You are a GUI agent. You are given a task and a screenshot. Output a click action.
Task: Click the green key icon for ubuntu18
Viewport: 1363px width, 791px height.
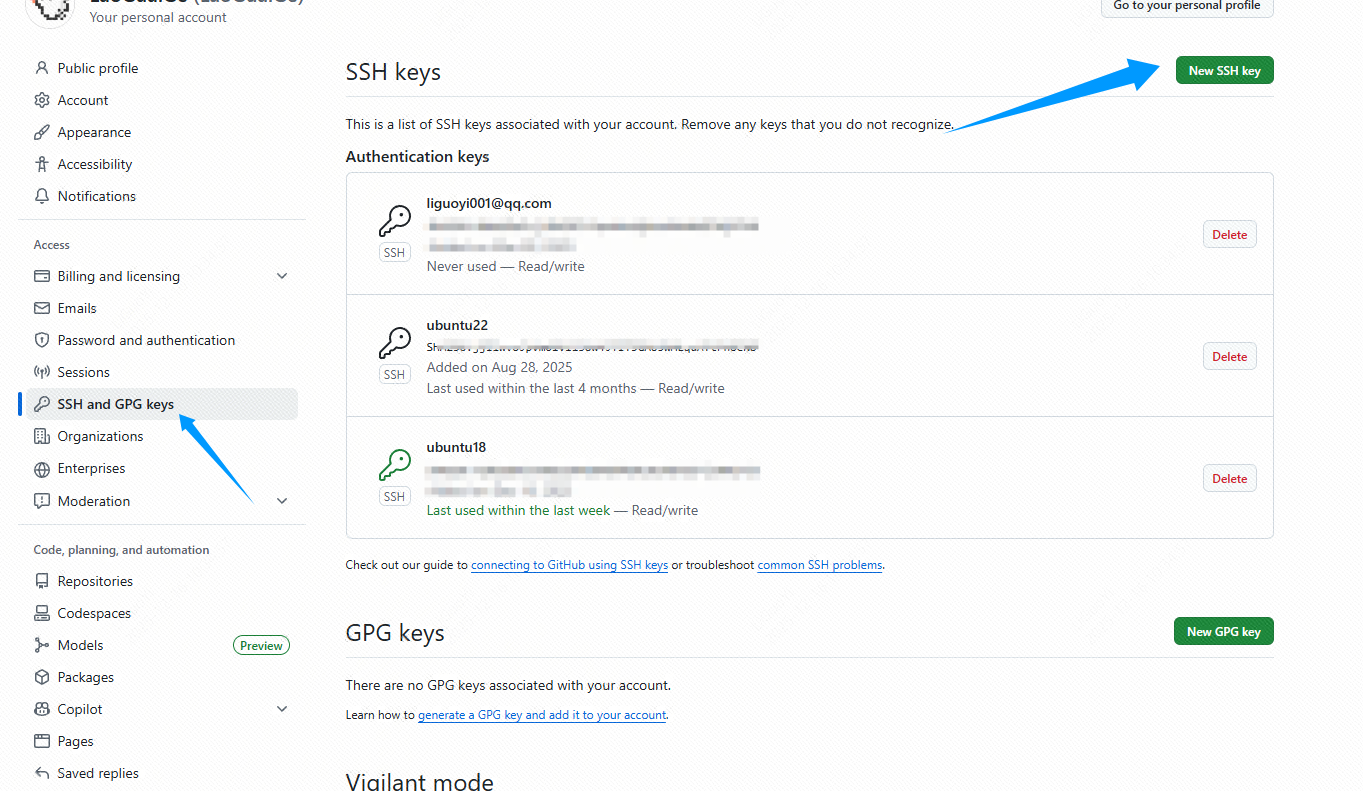pyautogui.click(x=394, y=465)
